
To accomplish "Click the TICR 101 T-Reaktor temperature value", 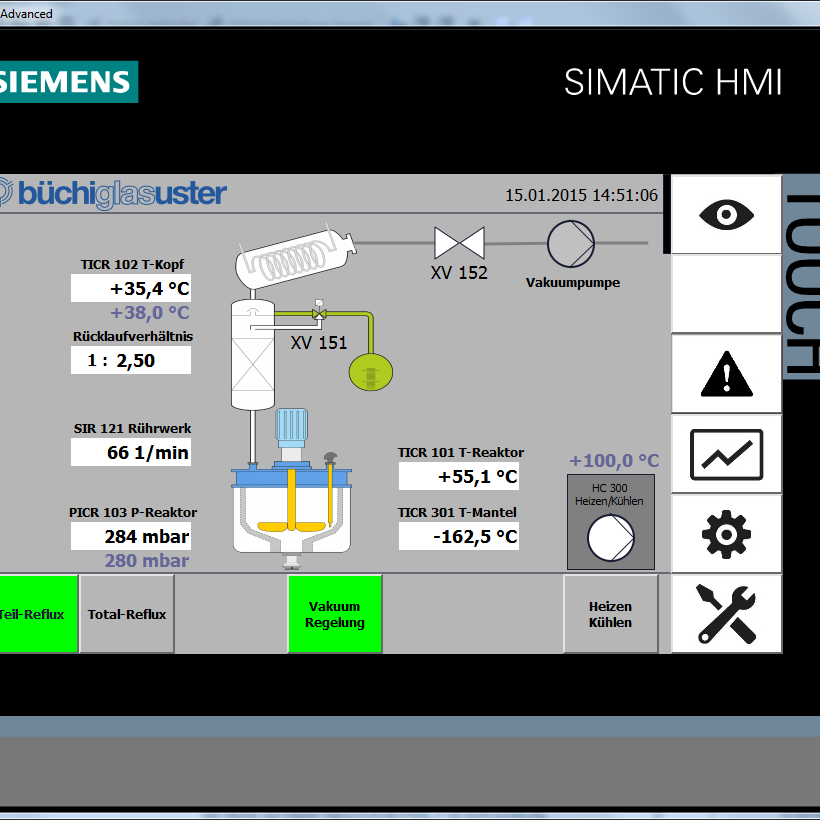I will [x=459, y=477].
